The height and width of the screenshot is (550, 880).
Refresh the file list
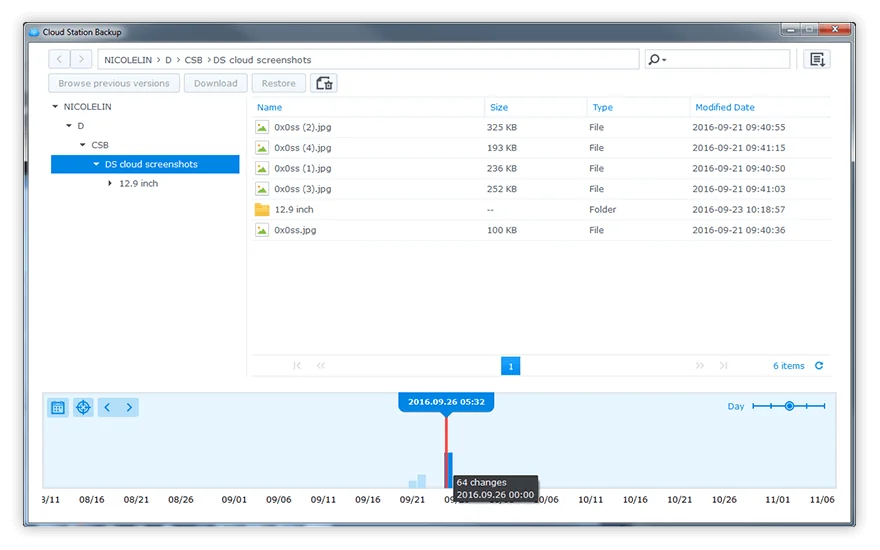[819, 366]
